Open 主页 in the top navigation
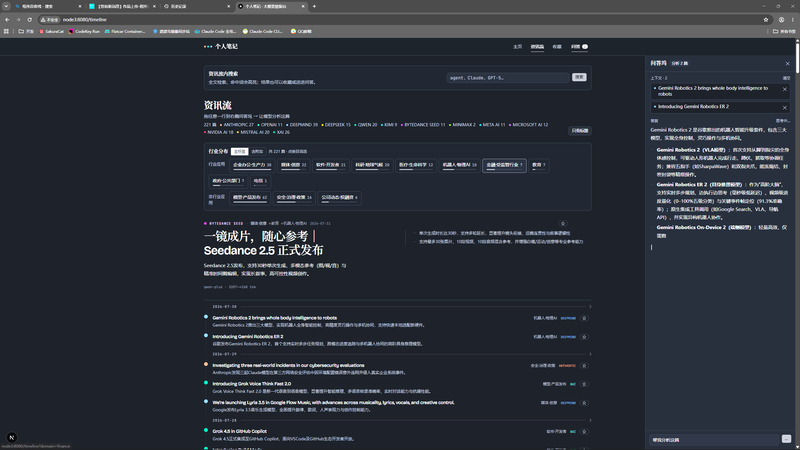The image size is (800, 450). pyautogui.click(x=517, y=46)
